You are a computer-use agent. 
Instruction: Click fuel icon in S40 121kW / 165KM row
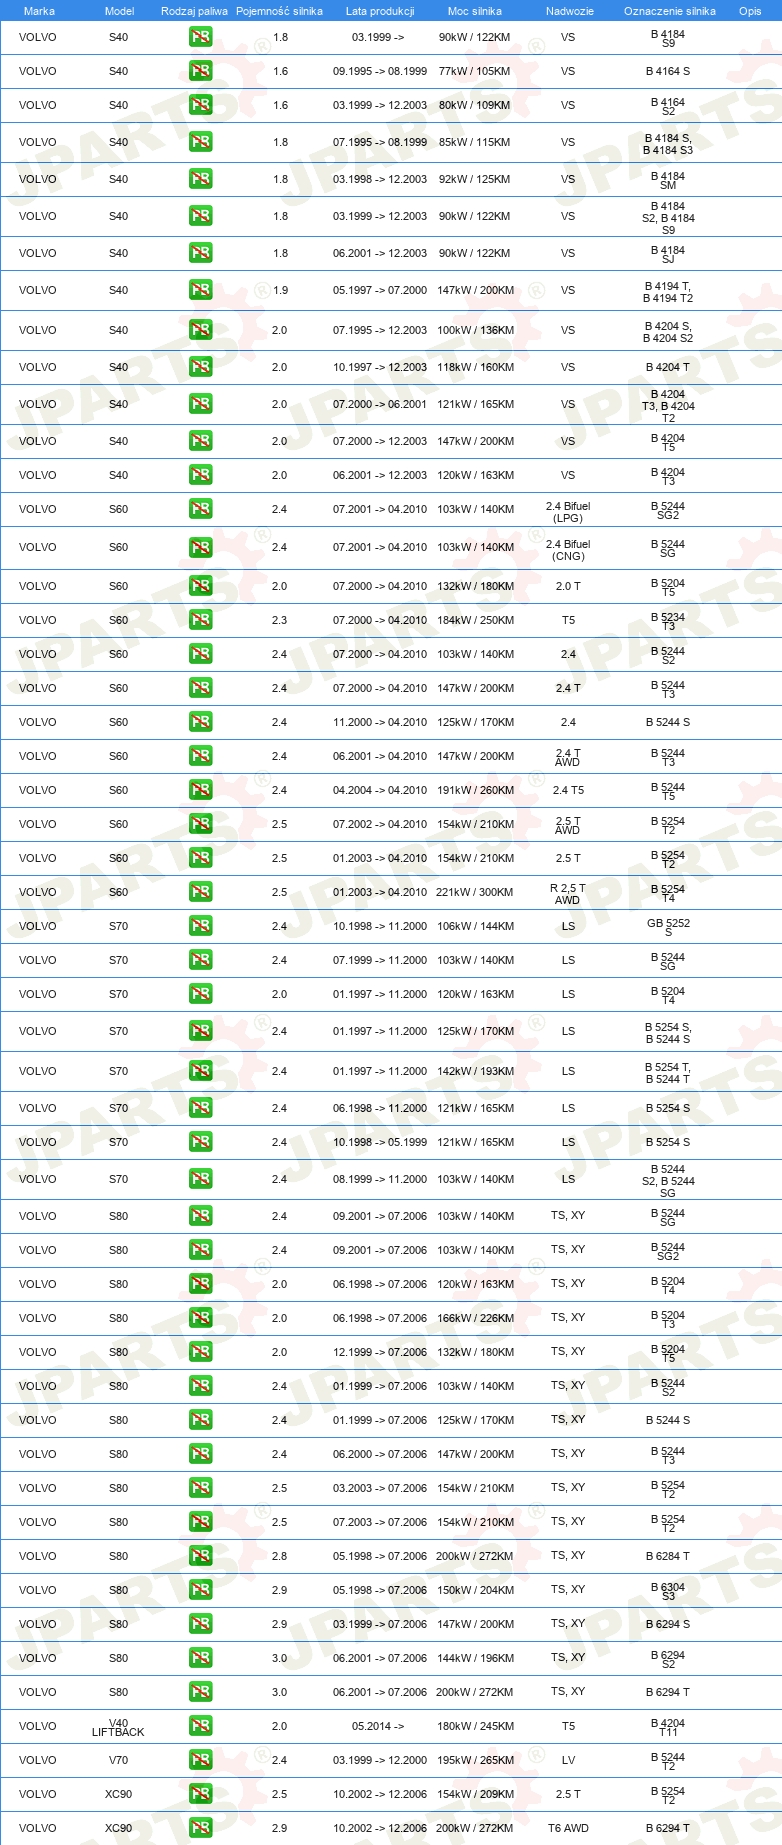click(x=200, y=404)
